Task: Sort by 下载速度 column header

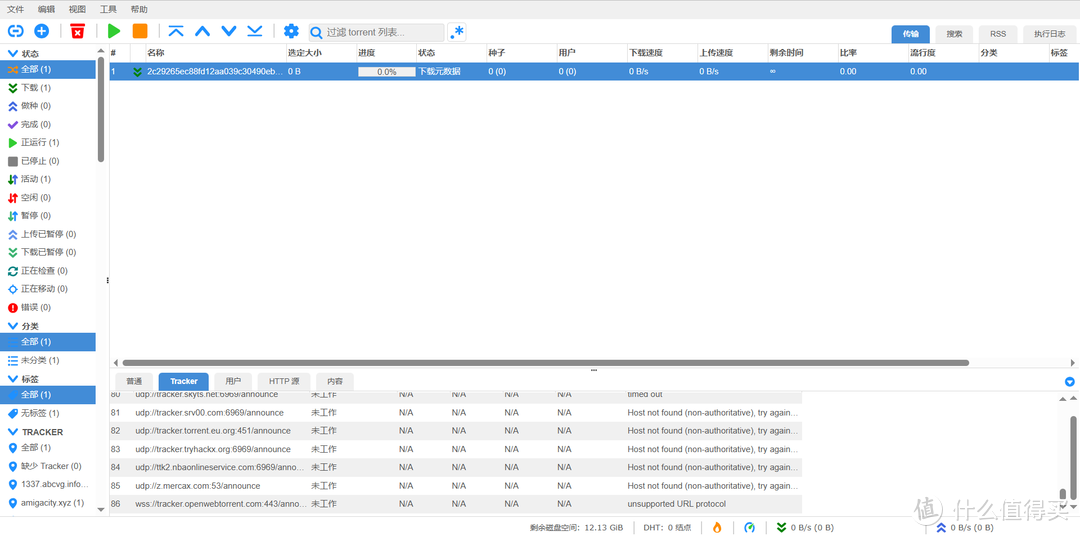Action: tap(661, 53)
